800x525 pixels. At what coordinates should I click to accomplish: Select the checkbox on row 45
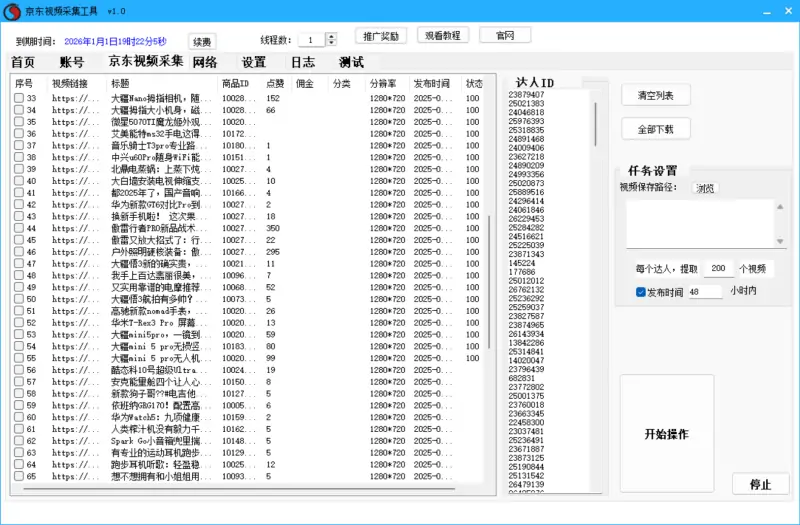click(x=18, y=240)
